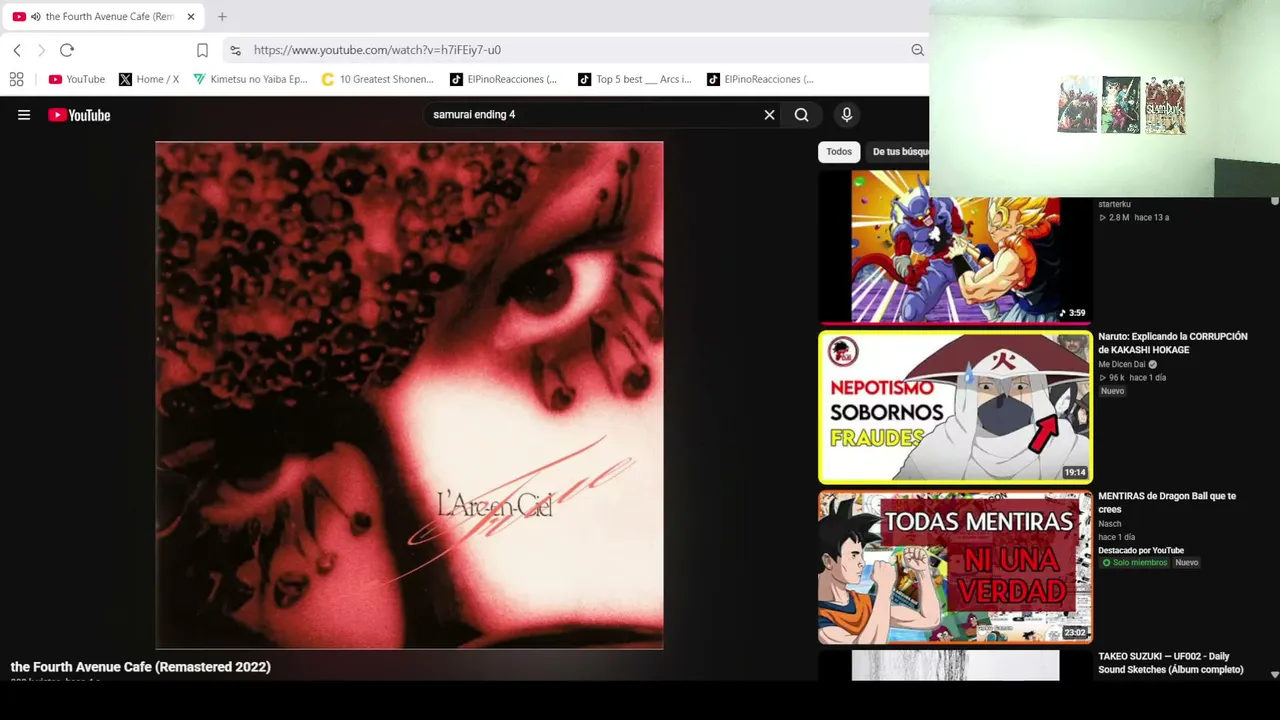Click the Solo miembros badge

[1134, 563]
